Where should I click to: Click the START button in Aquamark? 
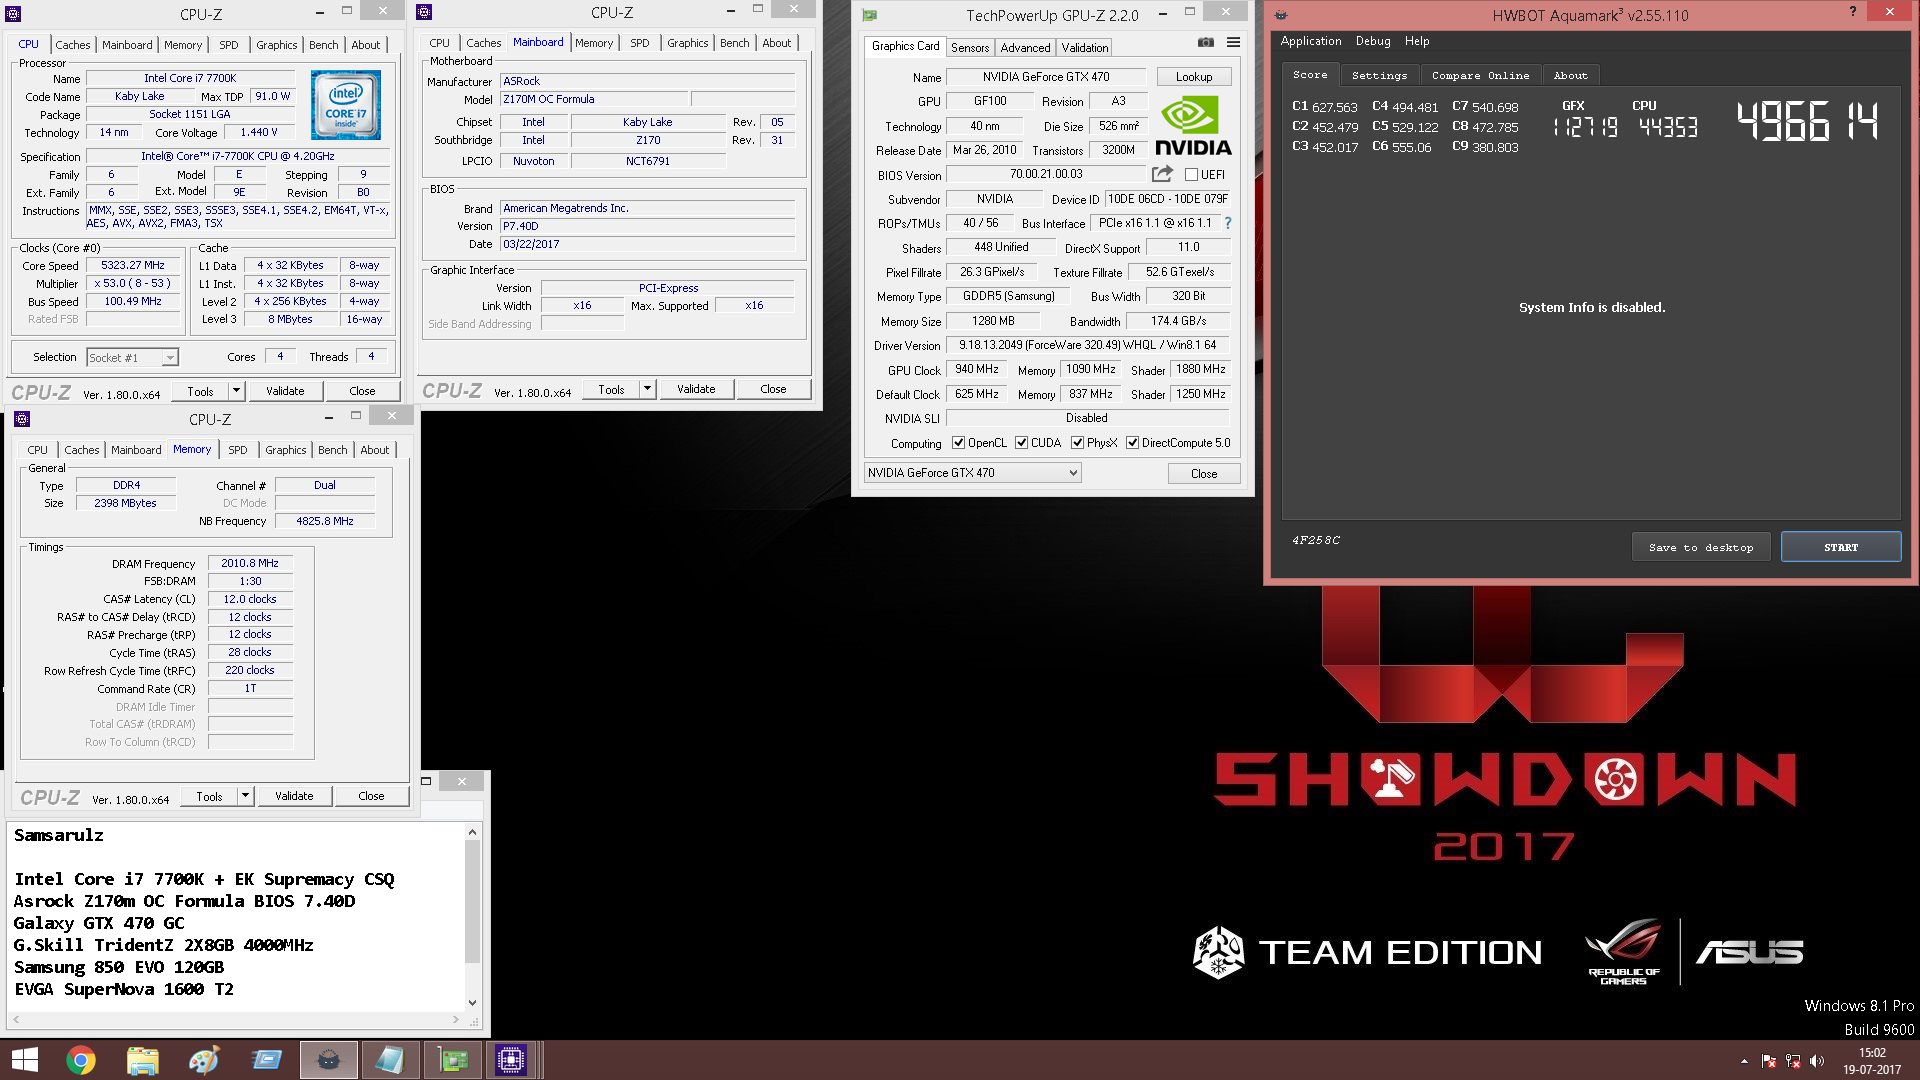(1841, 547)
